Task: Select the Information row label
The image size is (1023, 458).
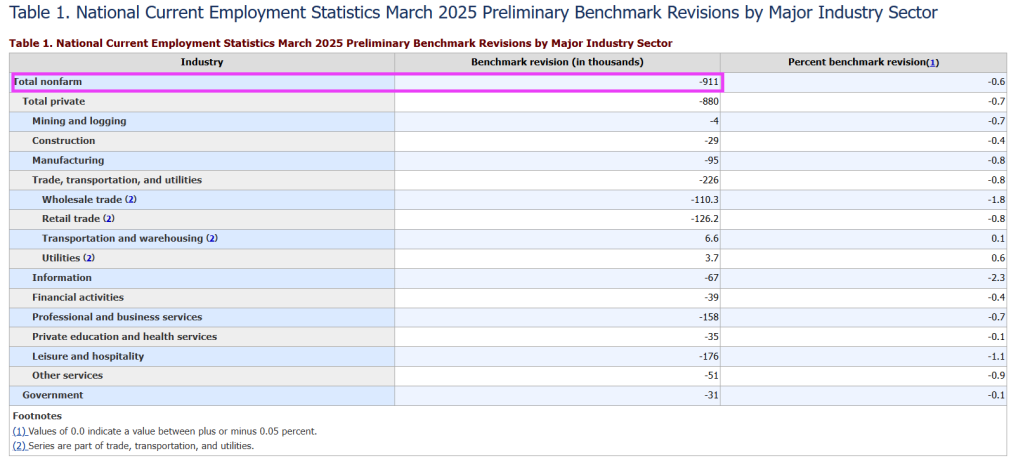Action: pyautogui.click(x=62, y=278)
